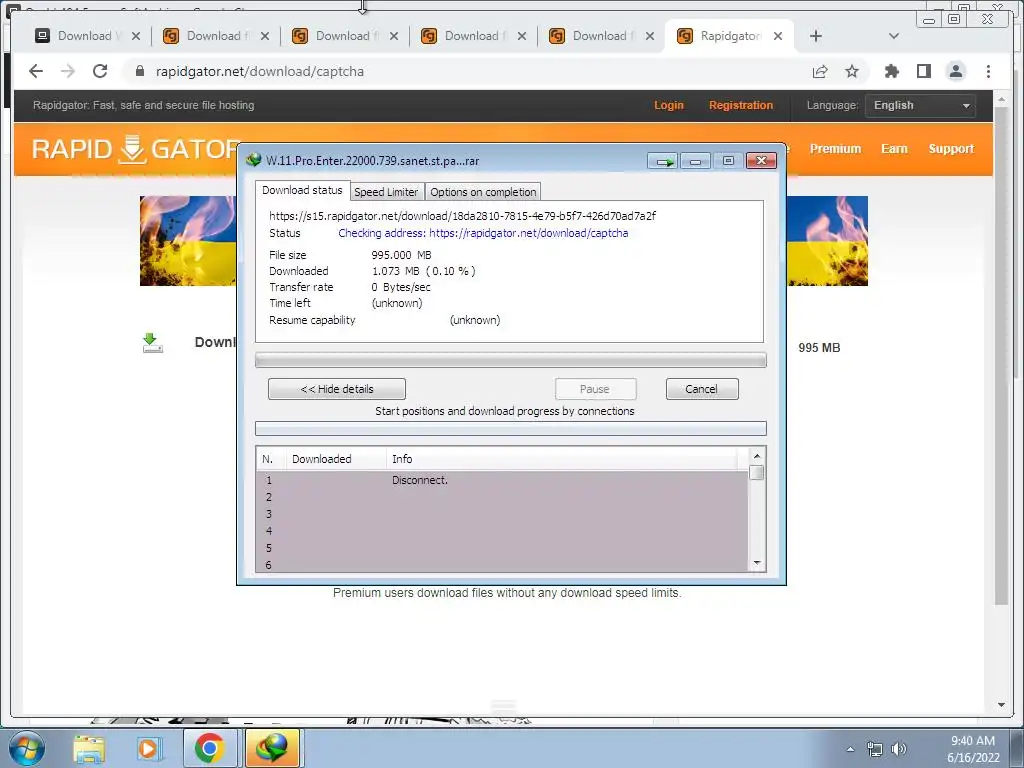
Task: Click the checking address captcha link text
Action: tap(483, 233)
